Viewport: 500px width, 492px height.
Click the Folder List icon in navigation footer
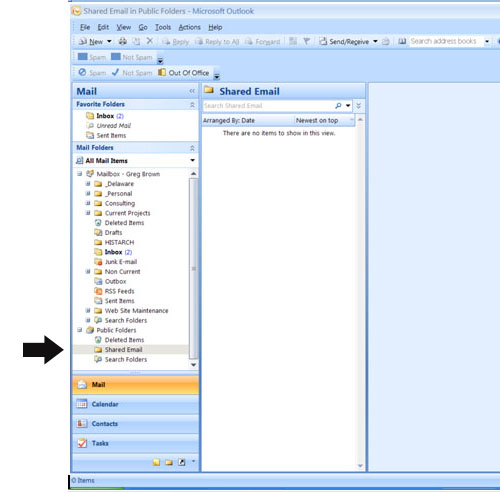(x=169, y=462)
